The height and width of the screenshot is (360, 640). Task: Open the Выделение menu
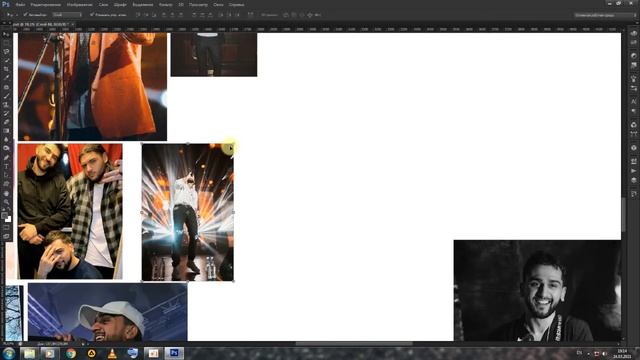[x=142, y=4]
